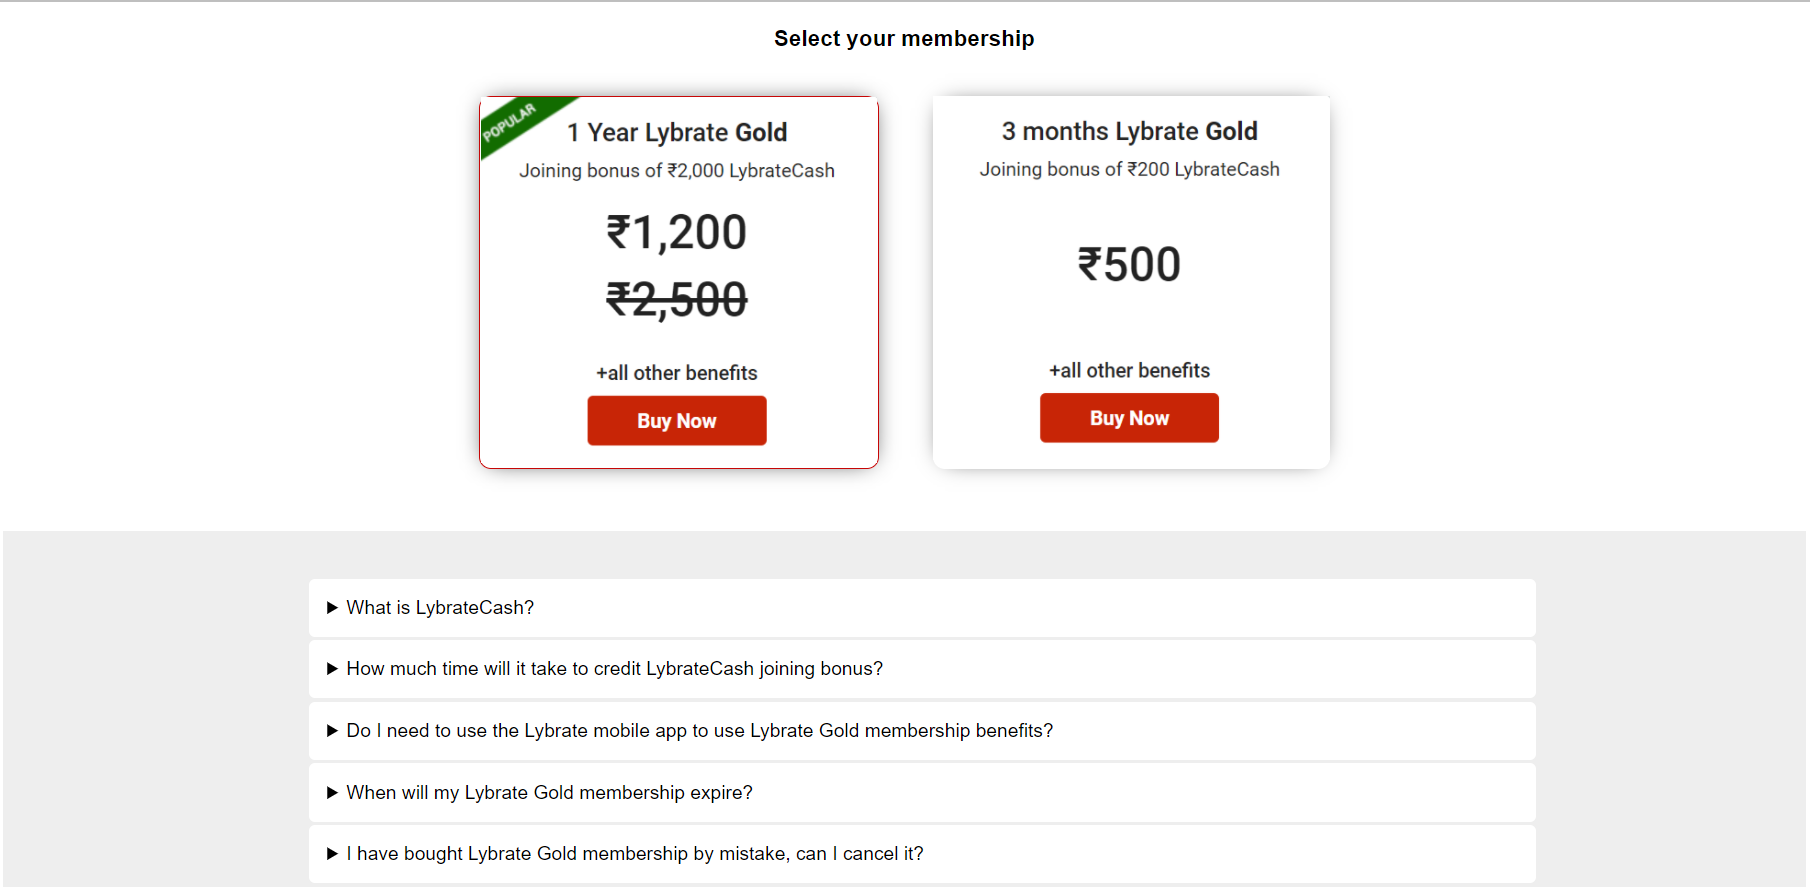Viewport: 1810px width, 887px height.
Task: Click the ₹500 price on the 3 months card
Action: 1130,263
